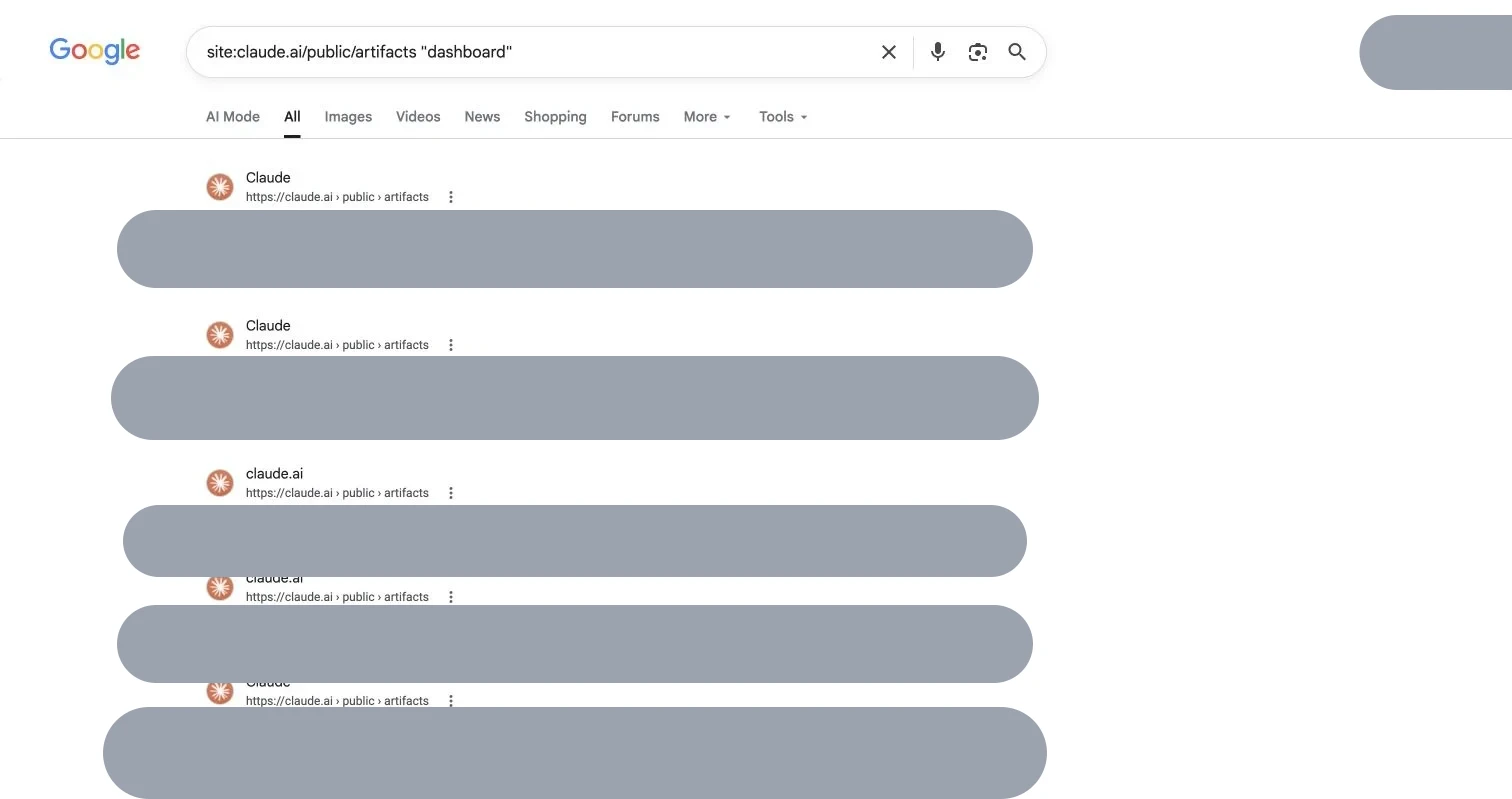Switch to AI Mode tab

point(233,117)
